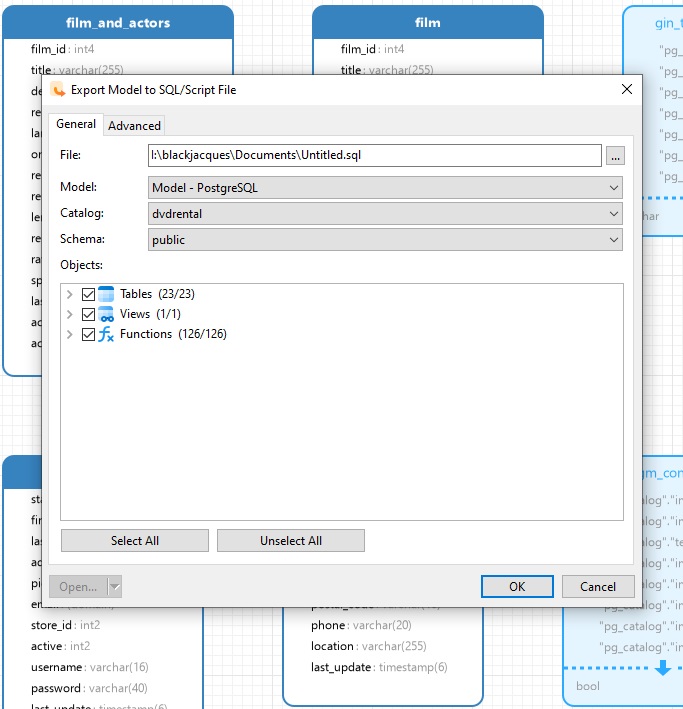
Task: Select the General tab
Action: [x=76, y=124]
